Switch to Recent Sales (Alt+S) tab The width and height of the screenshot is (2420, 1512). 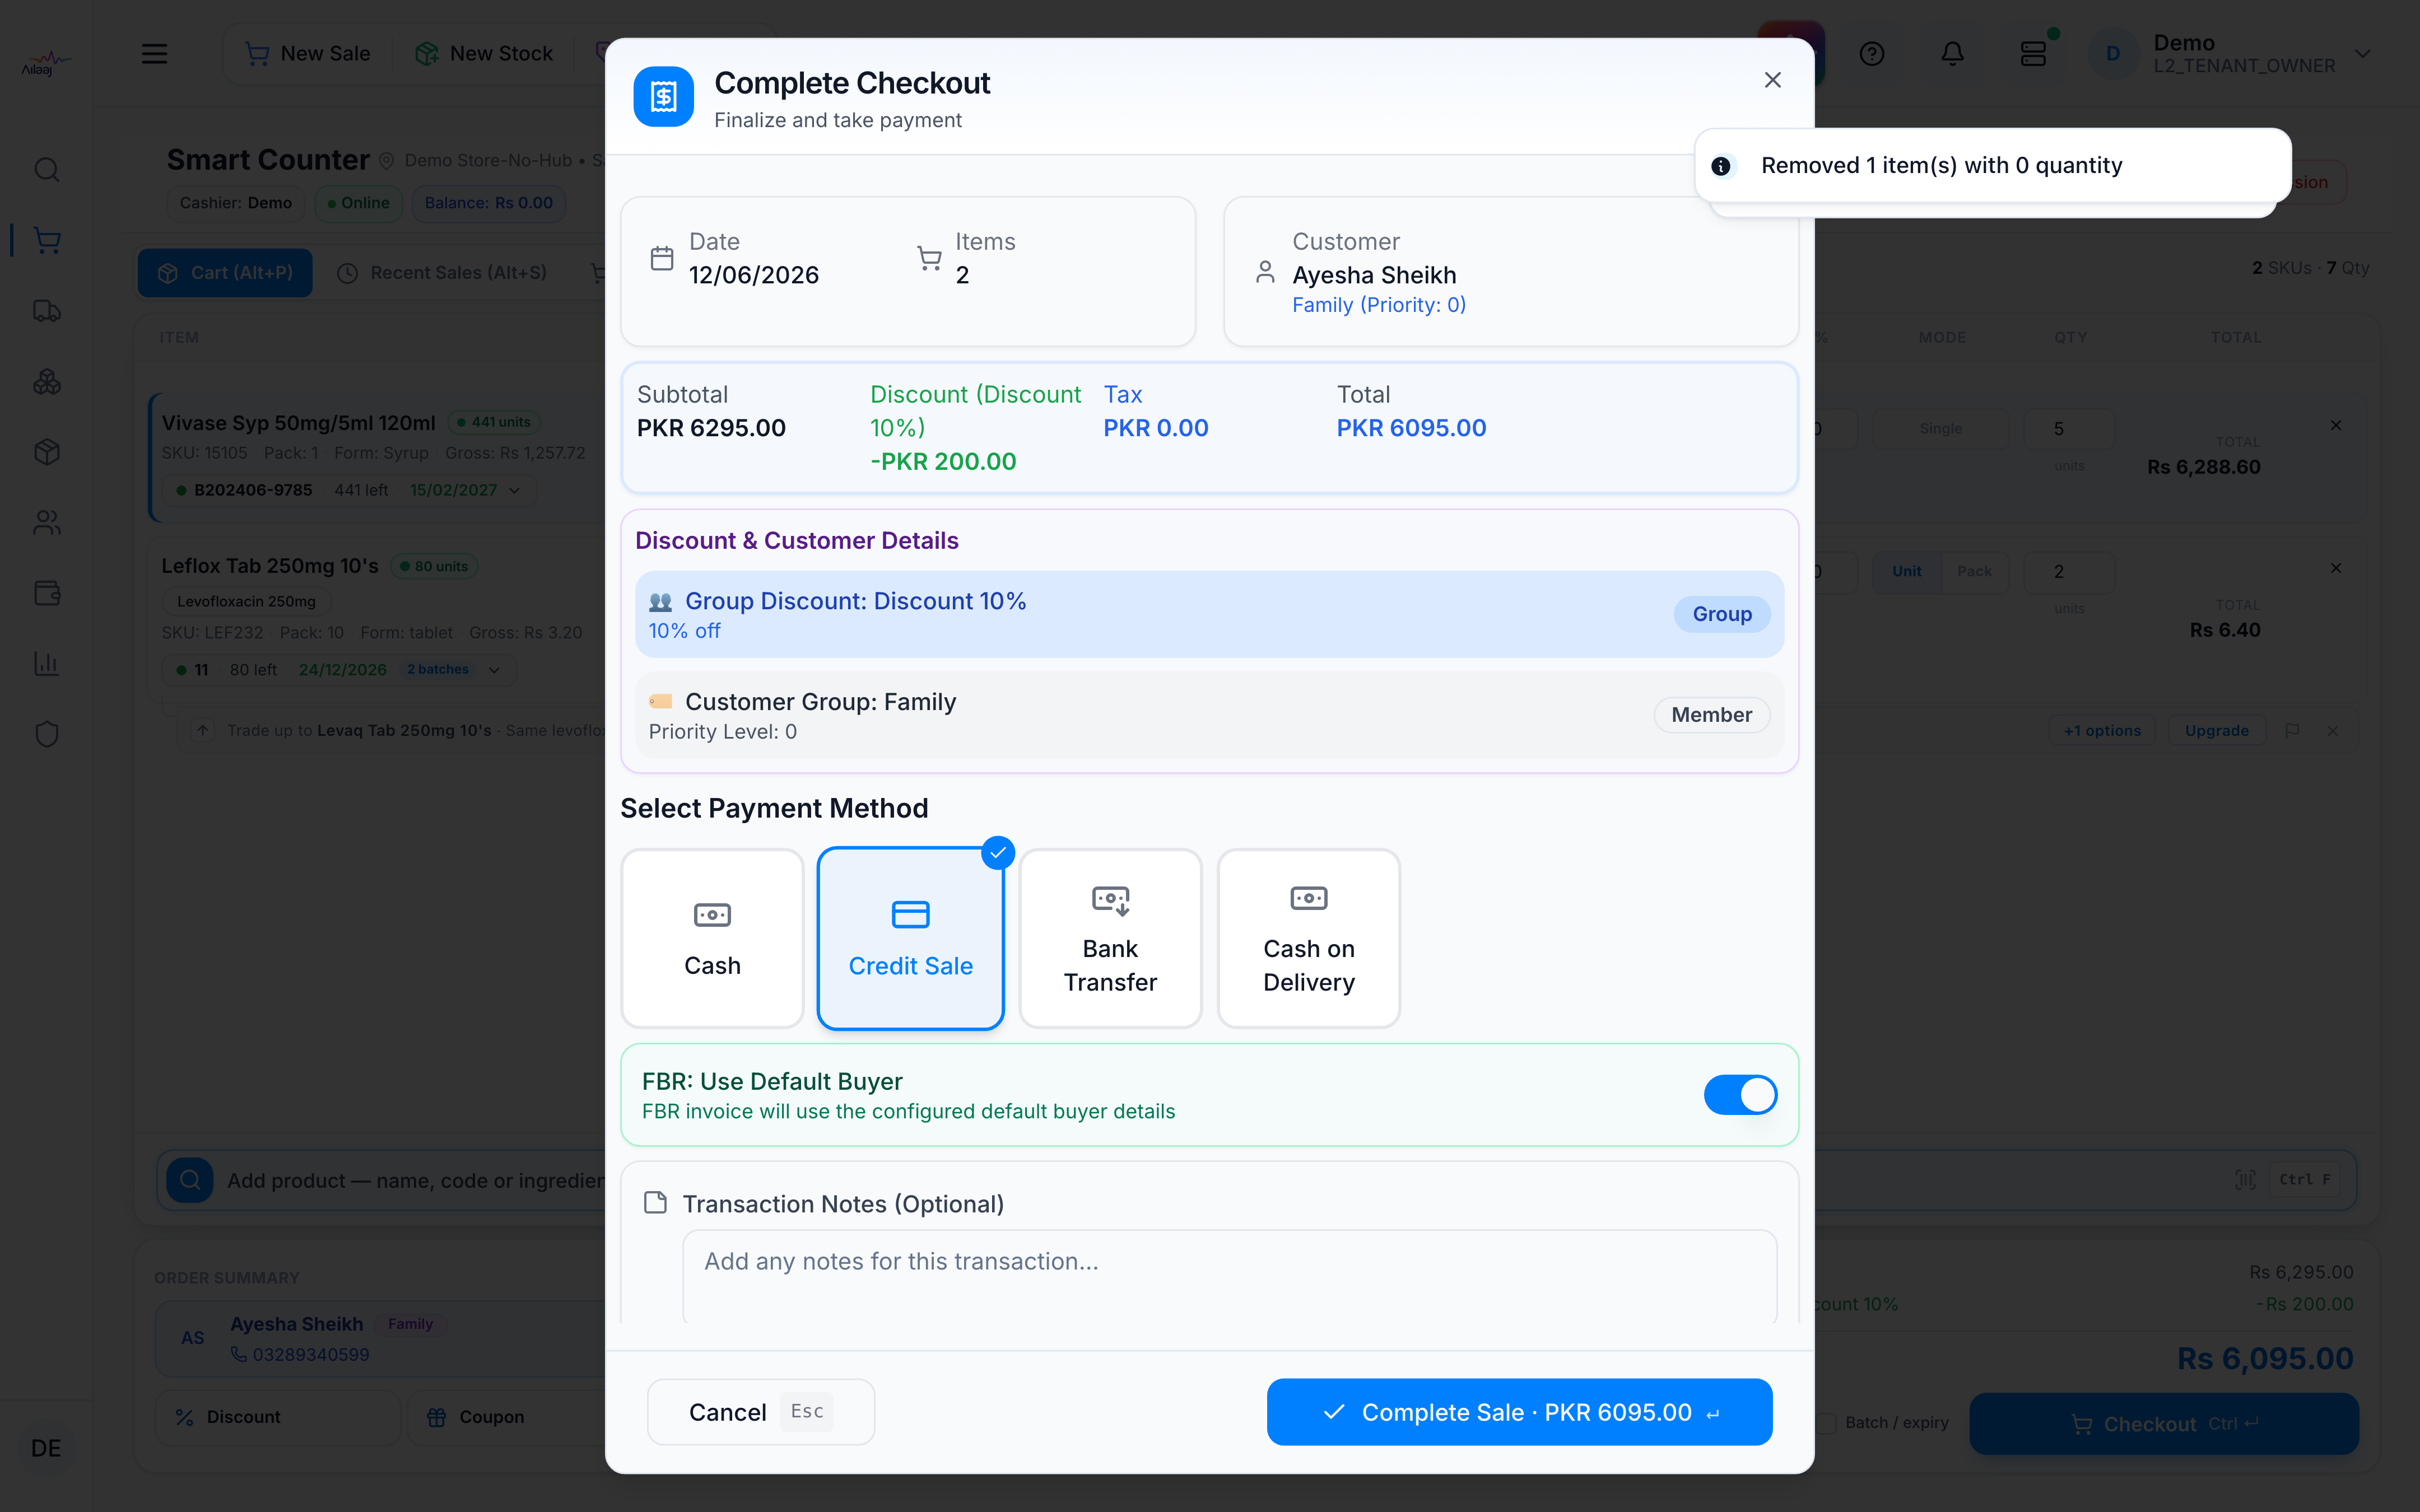(443, 273)
